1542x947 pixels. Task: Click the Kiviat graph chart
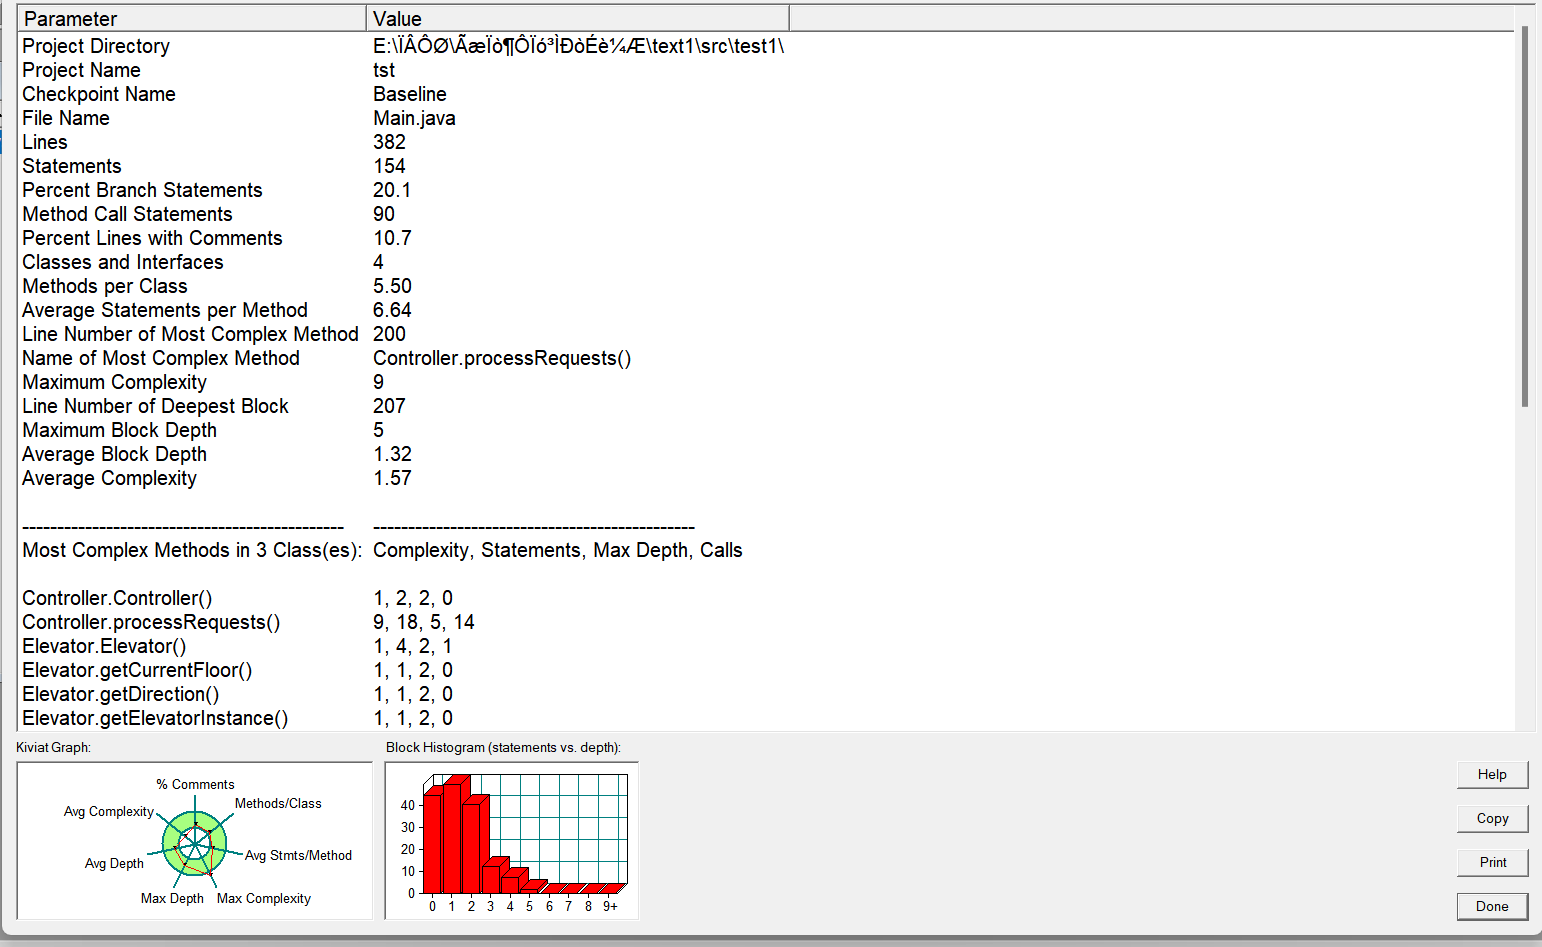coord(195,840)
